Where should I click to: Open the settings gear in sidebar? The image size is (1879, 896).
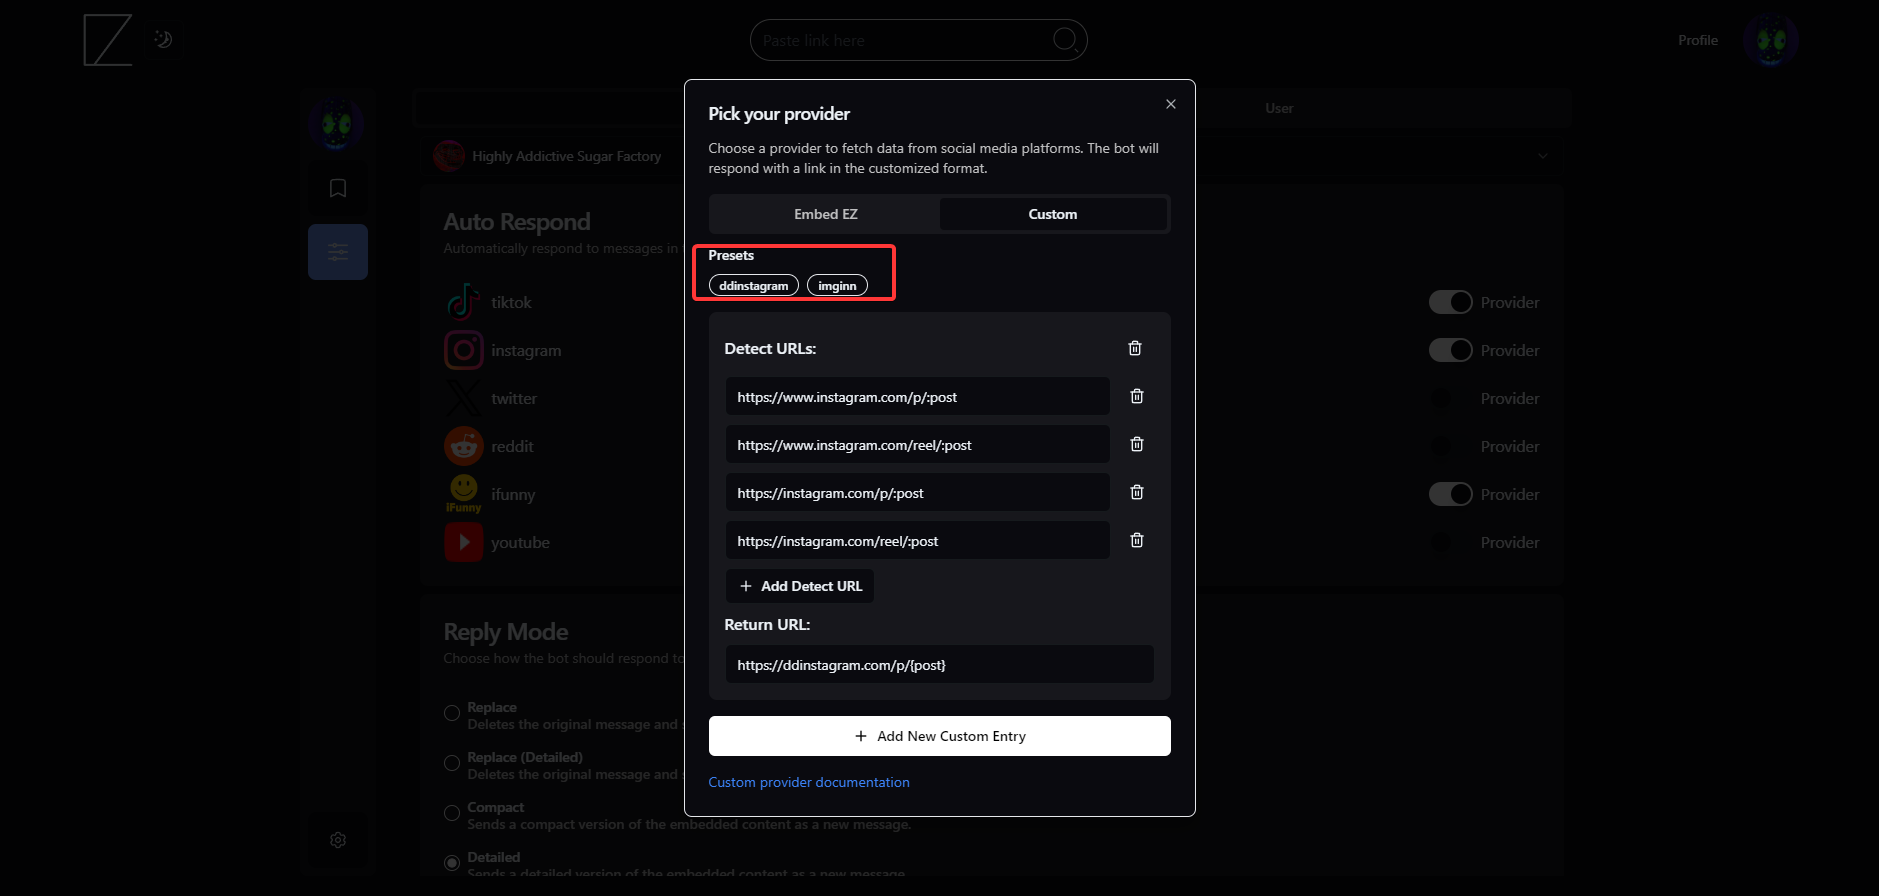(x=338, y=840)
